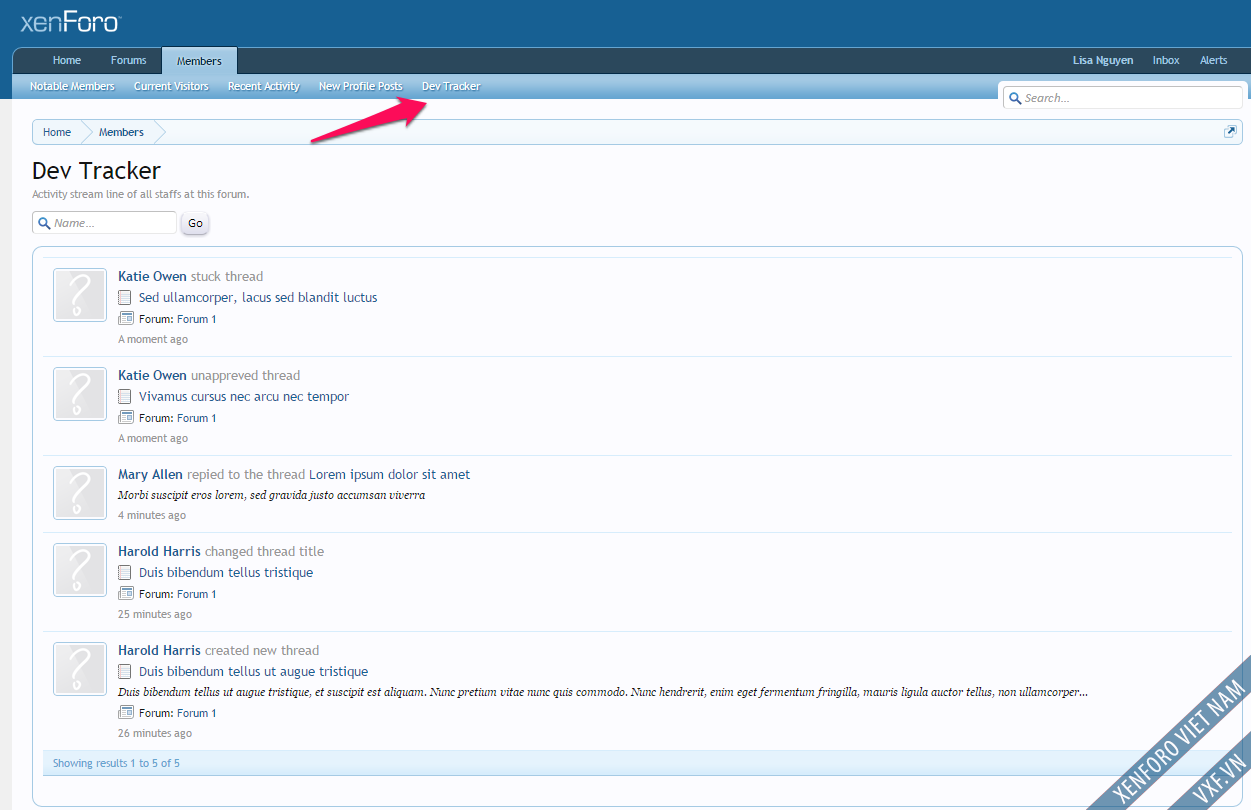
Task: Select the Members tab
Action: [x=199, y=61]
